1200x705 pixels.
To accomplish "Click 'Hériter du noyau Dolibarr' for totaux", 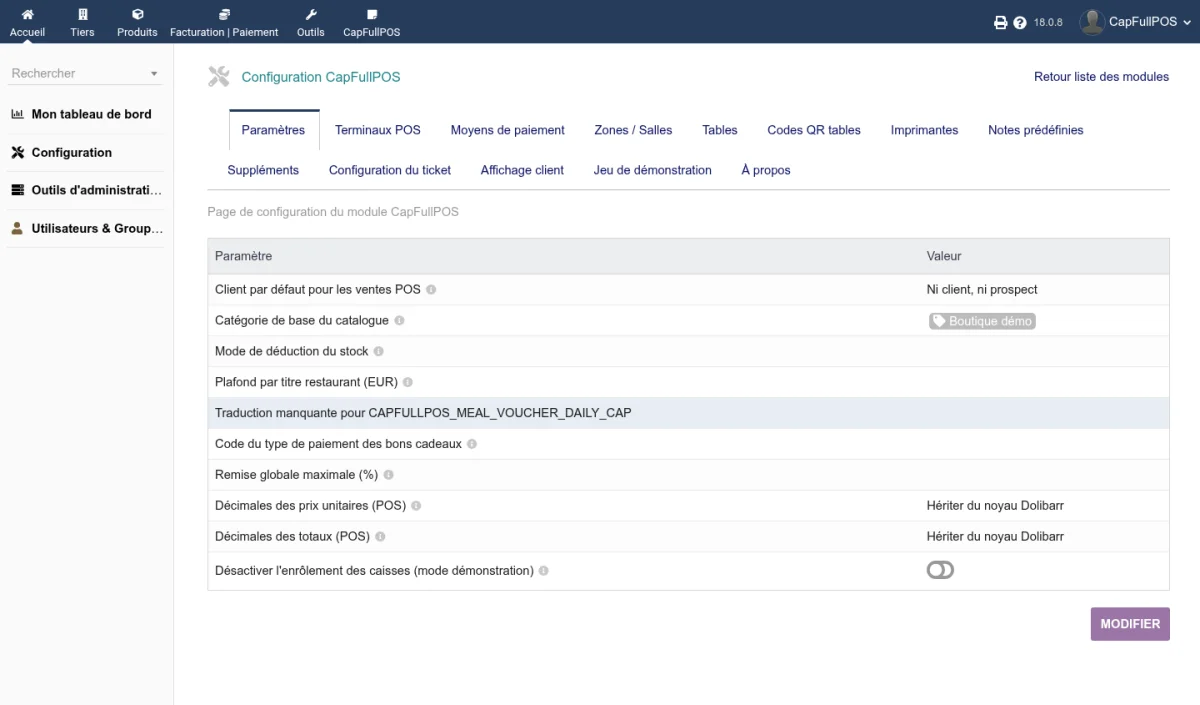I will click(995, 537).
